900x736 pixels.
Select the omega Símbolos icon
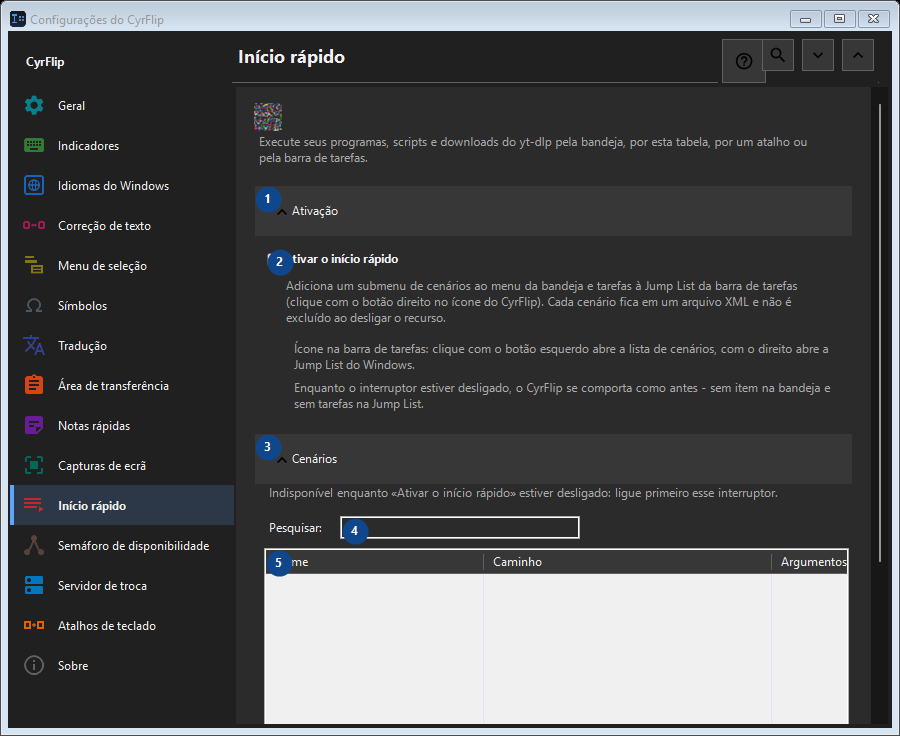34,305
